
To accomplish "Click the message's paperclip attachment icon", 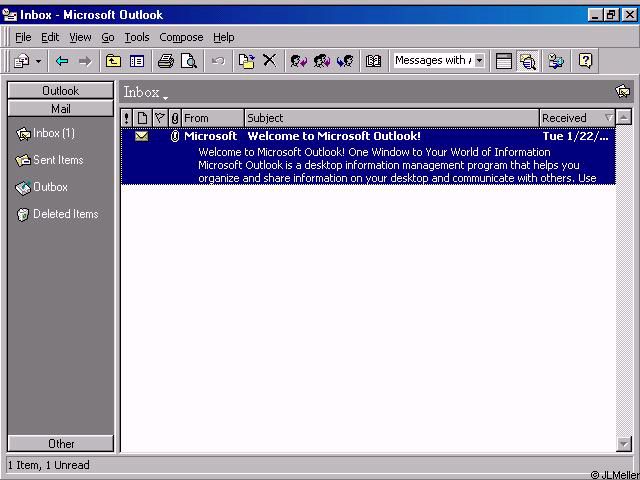I will 175,136.
